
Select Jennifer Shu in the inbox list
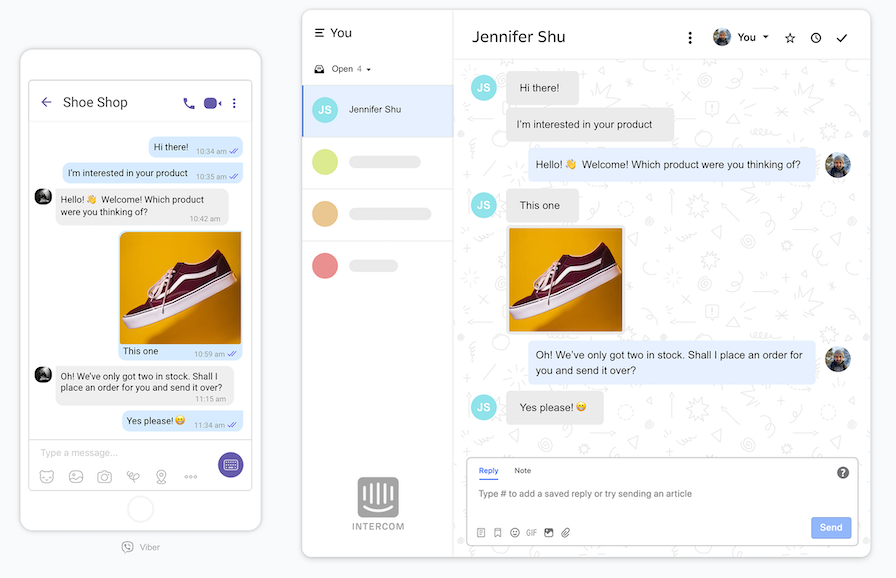378,110
